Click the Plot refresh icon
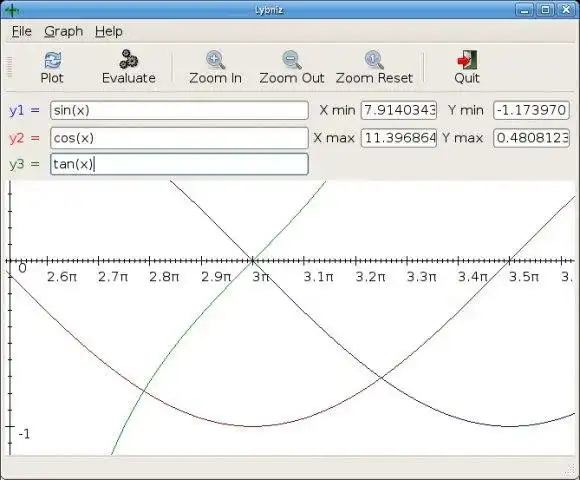 point(53,60)
